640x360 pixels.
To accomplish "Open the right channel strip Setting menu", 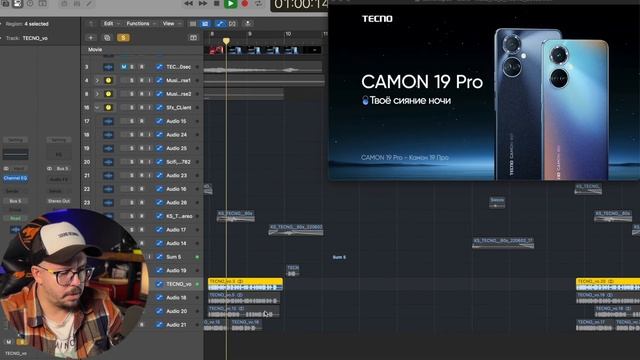I will pos(58,140).
